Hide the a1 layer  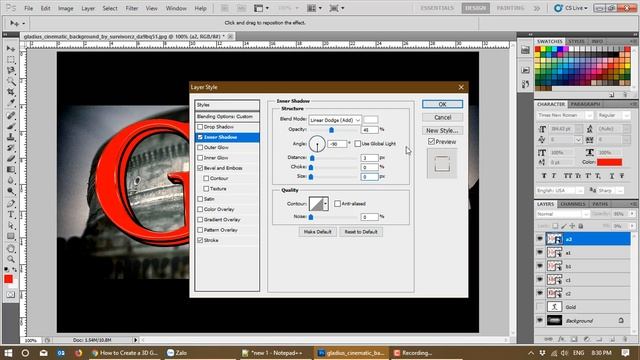click(540, 253)
